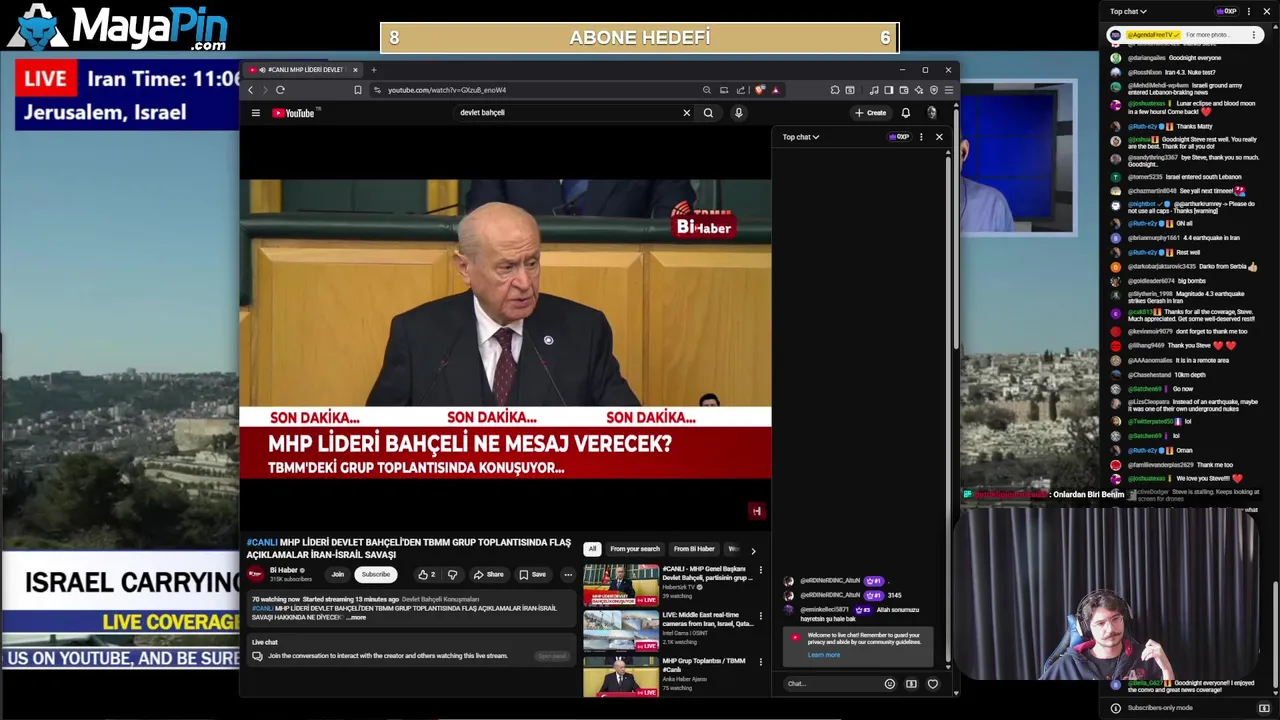Reload the YouTube page

click(x=280, y=90)
